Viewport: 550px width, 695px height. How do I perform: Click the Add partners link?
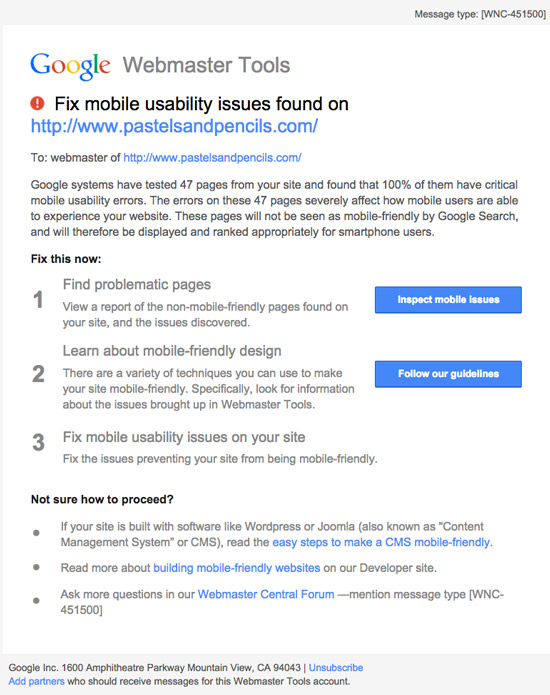pyautogui.click(x=36, y=681)
